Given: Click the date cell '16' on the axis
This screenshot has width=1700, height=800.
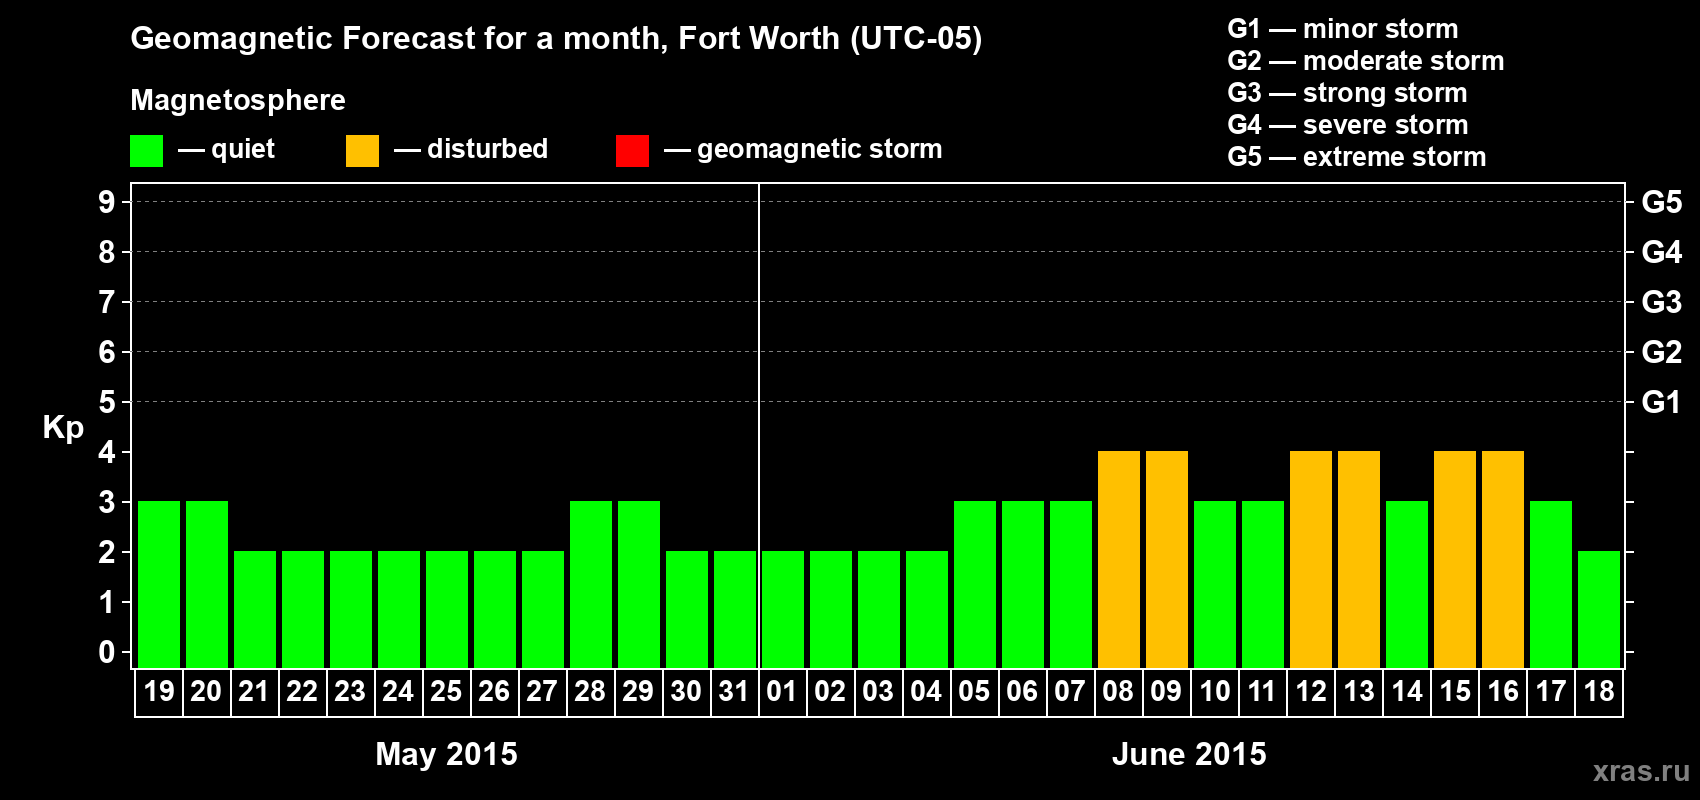Looking at the screenshot, I should [x=1503, y=692].
